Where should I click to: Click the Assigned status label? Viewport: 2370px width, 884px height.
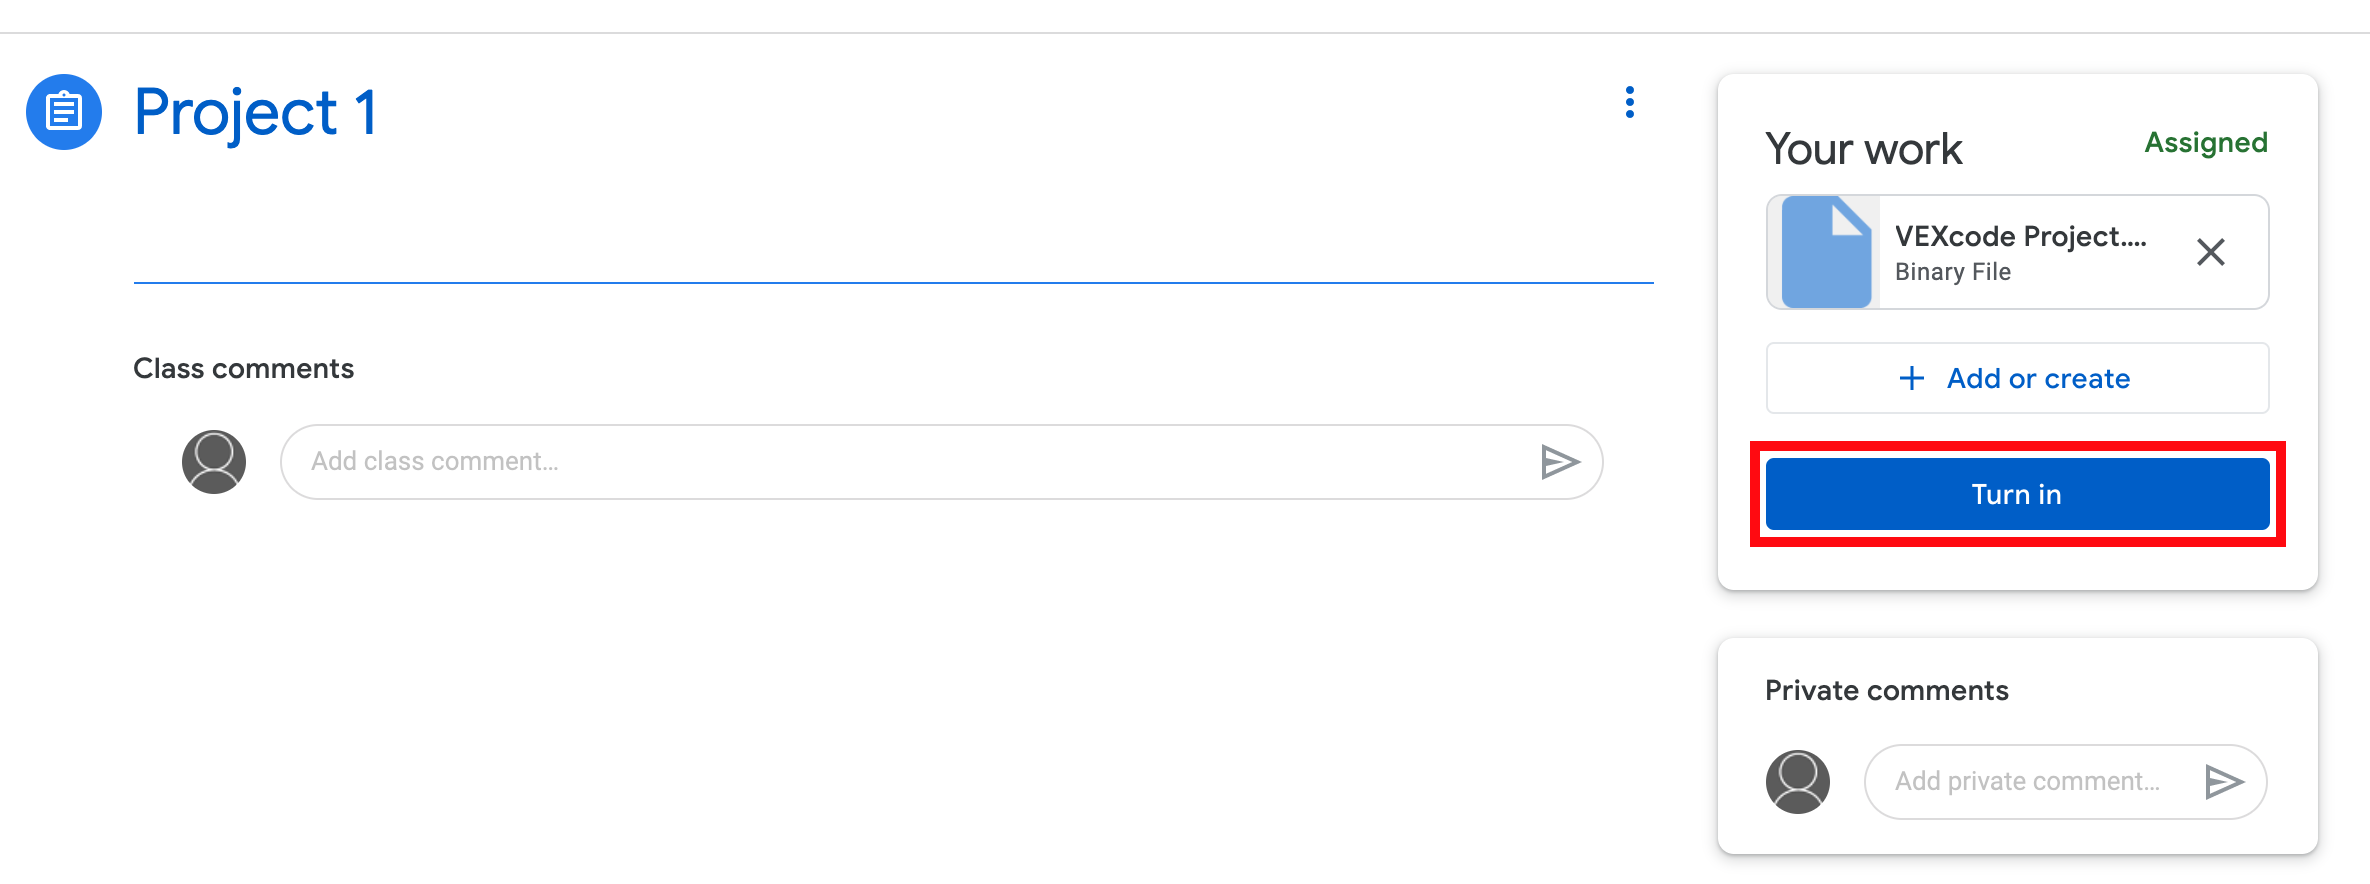coord(2205,143)
